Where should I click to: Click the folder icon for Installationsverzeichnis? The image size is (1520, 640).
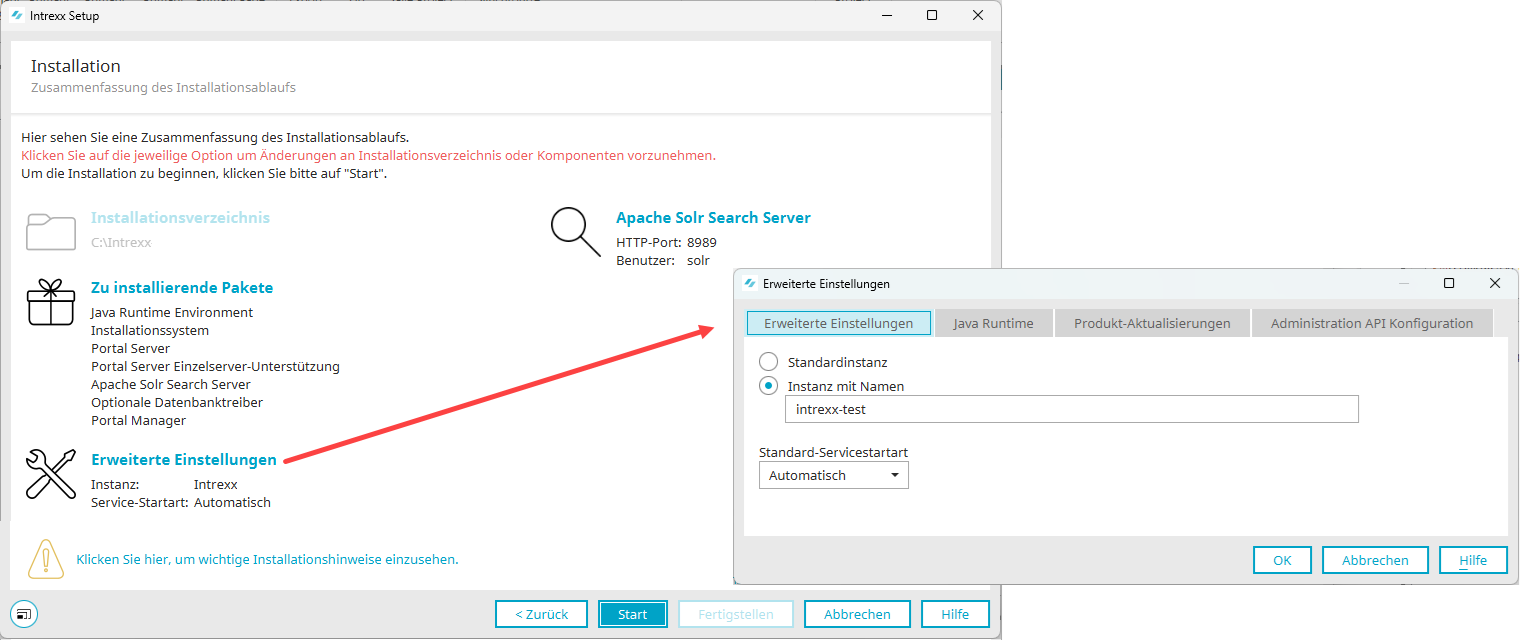pyautogui.click(x=51, y=232)
